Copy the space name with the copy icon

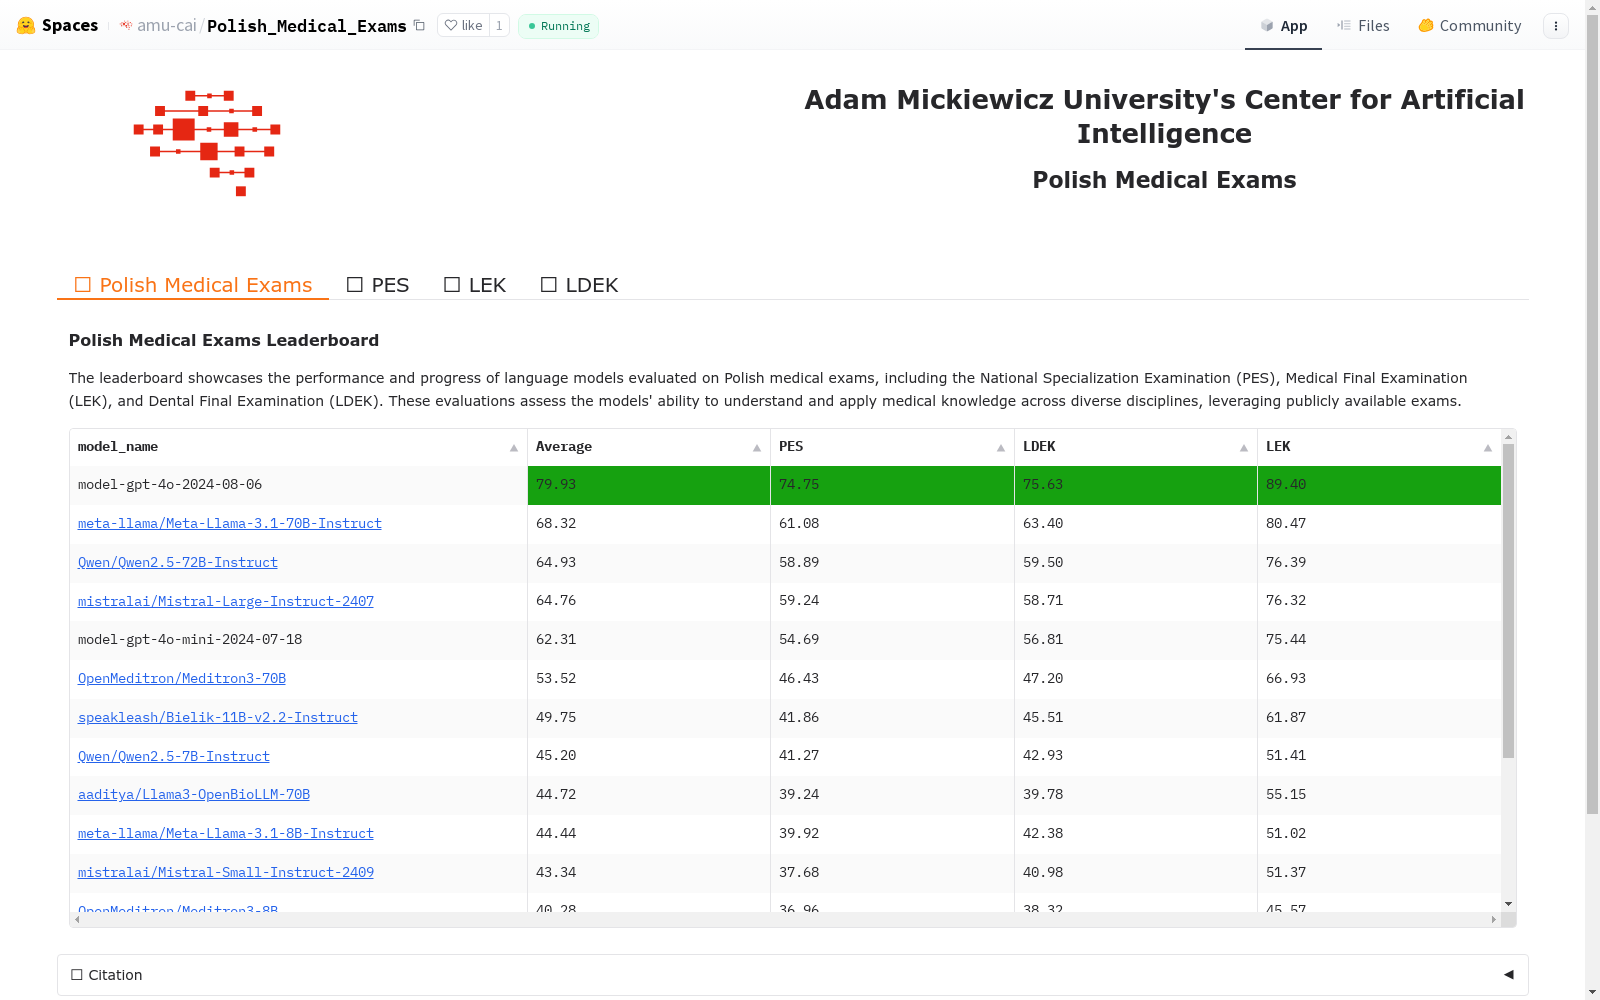pyautogui.click(x=420, y=26)
